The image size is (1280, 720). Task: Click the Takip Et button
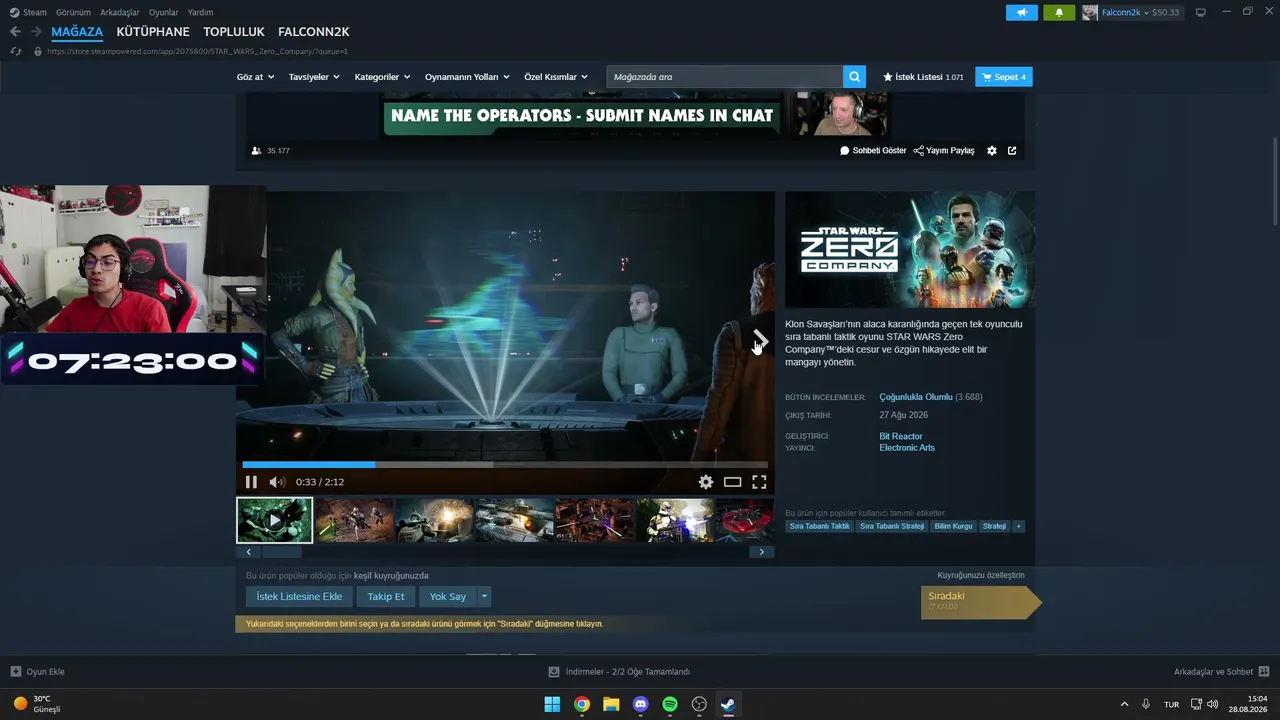(386, 597)
